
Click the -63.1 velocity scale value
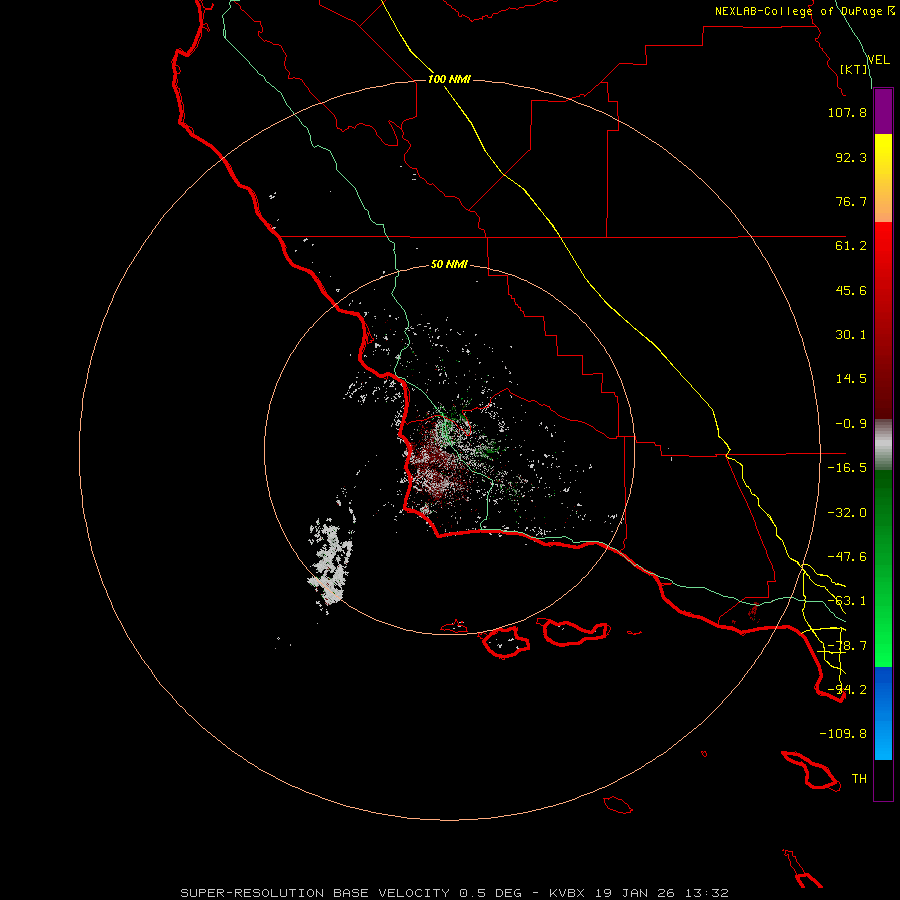point(847,601)
